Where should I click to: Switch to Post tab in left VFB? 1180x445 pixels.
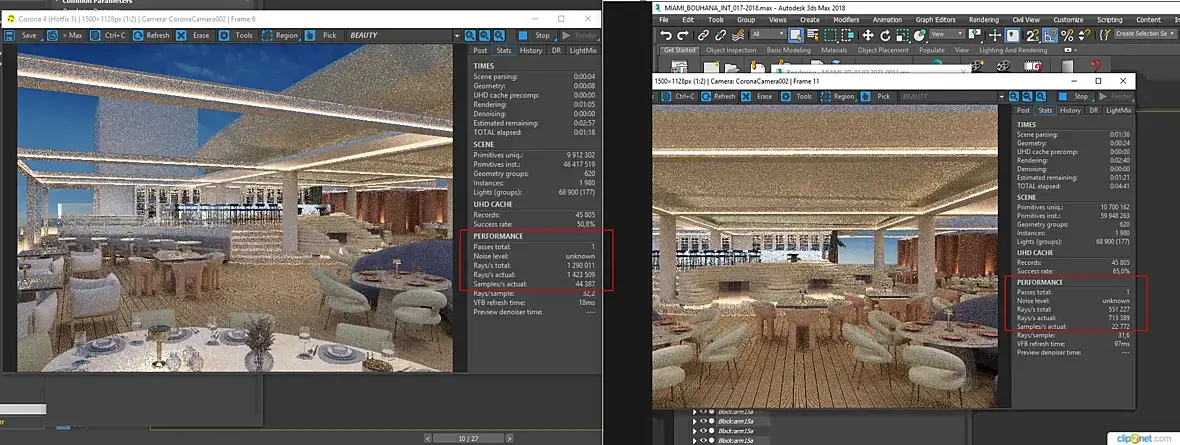pyautogui.click(x=480, y=50)
